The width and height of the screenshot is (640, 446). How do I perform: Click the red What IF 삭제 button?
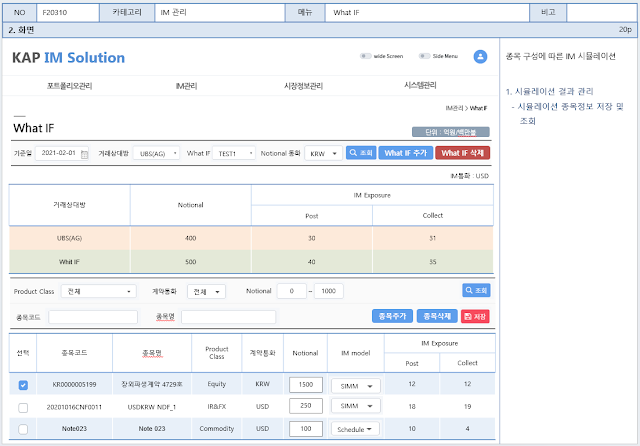pyautogui.click(x=462, y=153)
